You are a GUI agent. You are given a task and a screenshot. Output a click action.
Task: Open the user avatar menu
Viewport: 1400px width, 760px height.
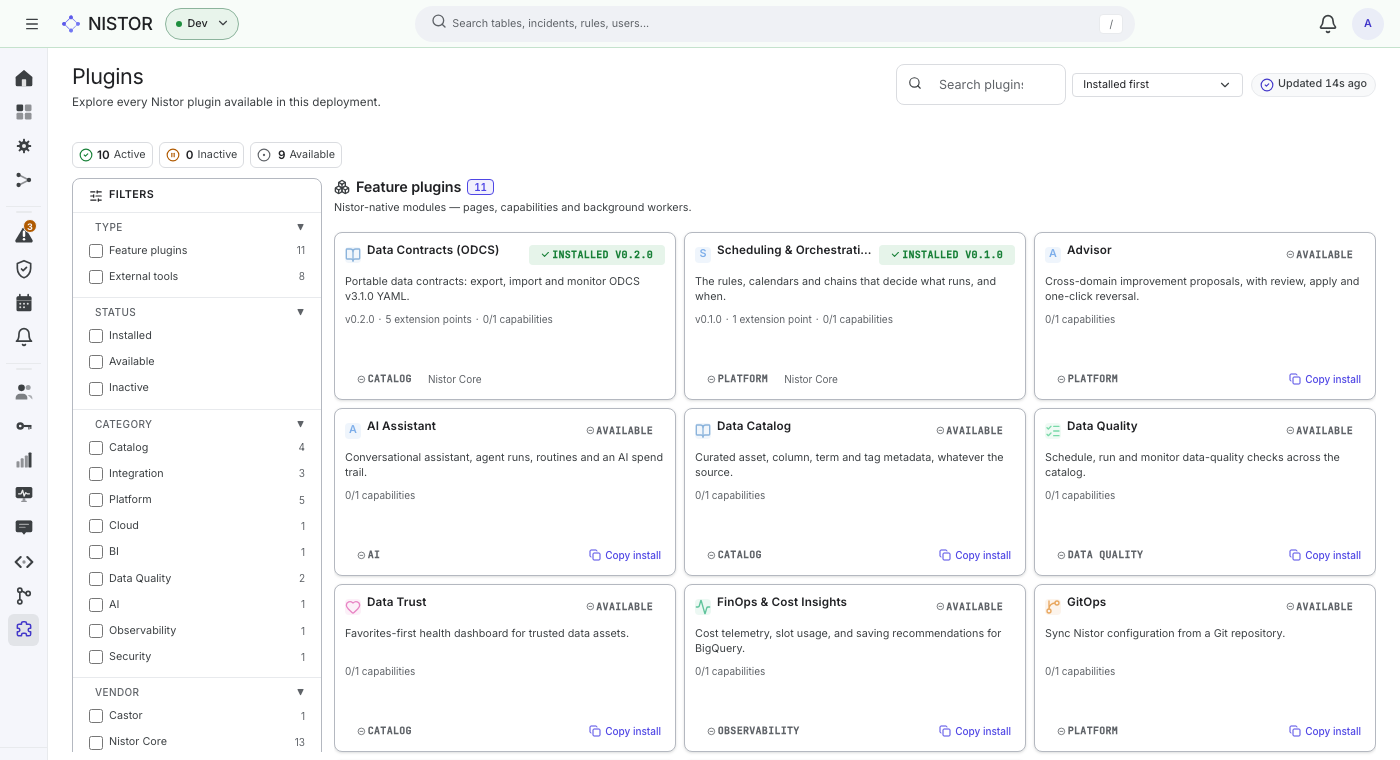(1368, 24)
